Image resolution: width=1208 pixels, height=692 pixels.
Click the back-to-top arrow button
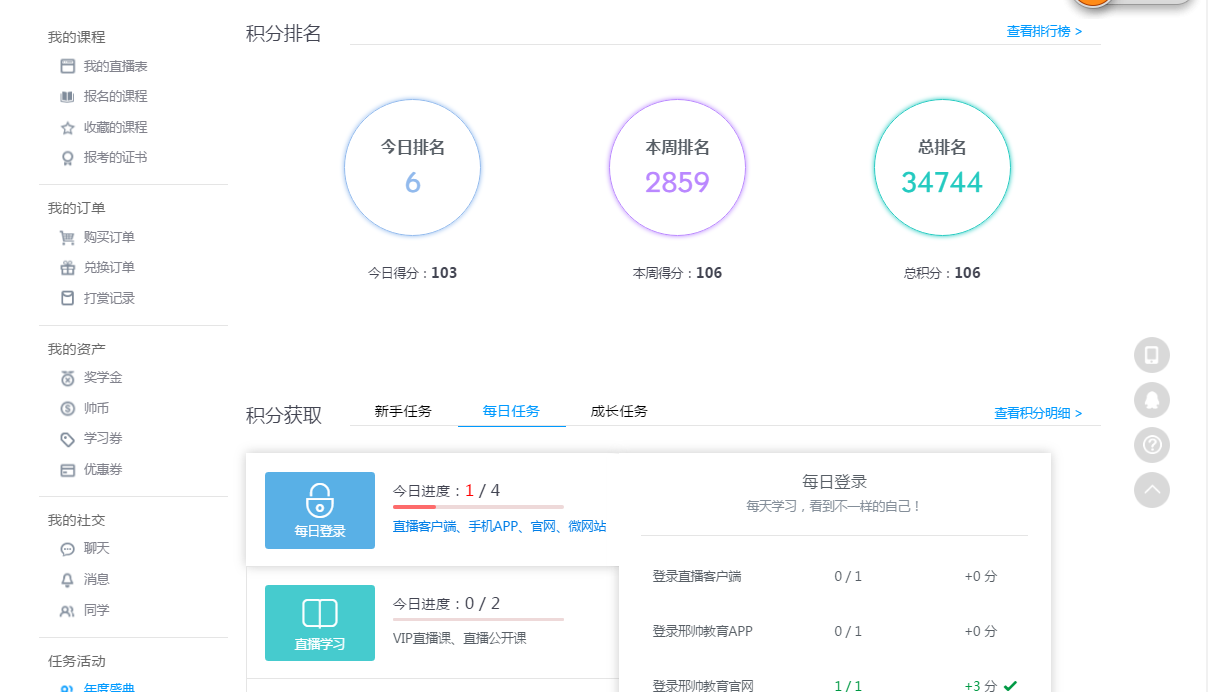click(x=1151, y=490)
